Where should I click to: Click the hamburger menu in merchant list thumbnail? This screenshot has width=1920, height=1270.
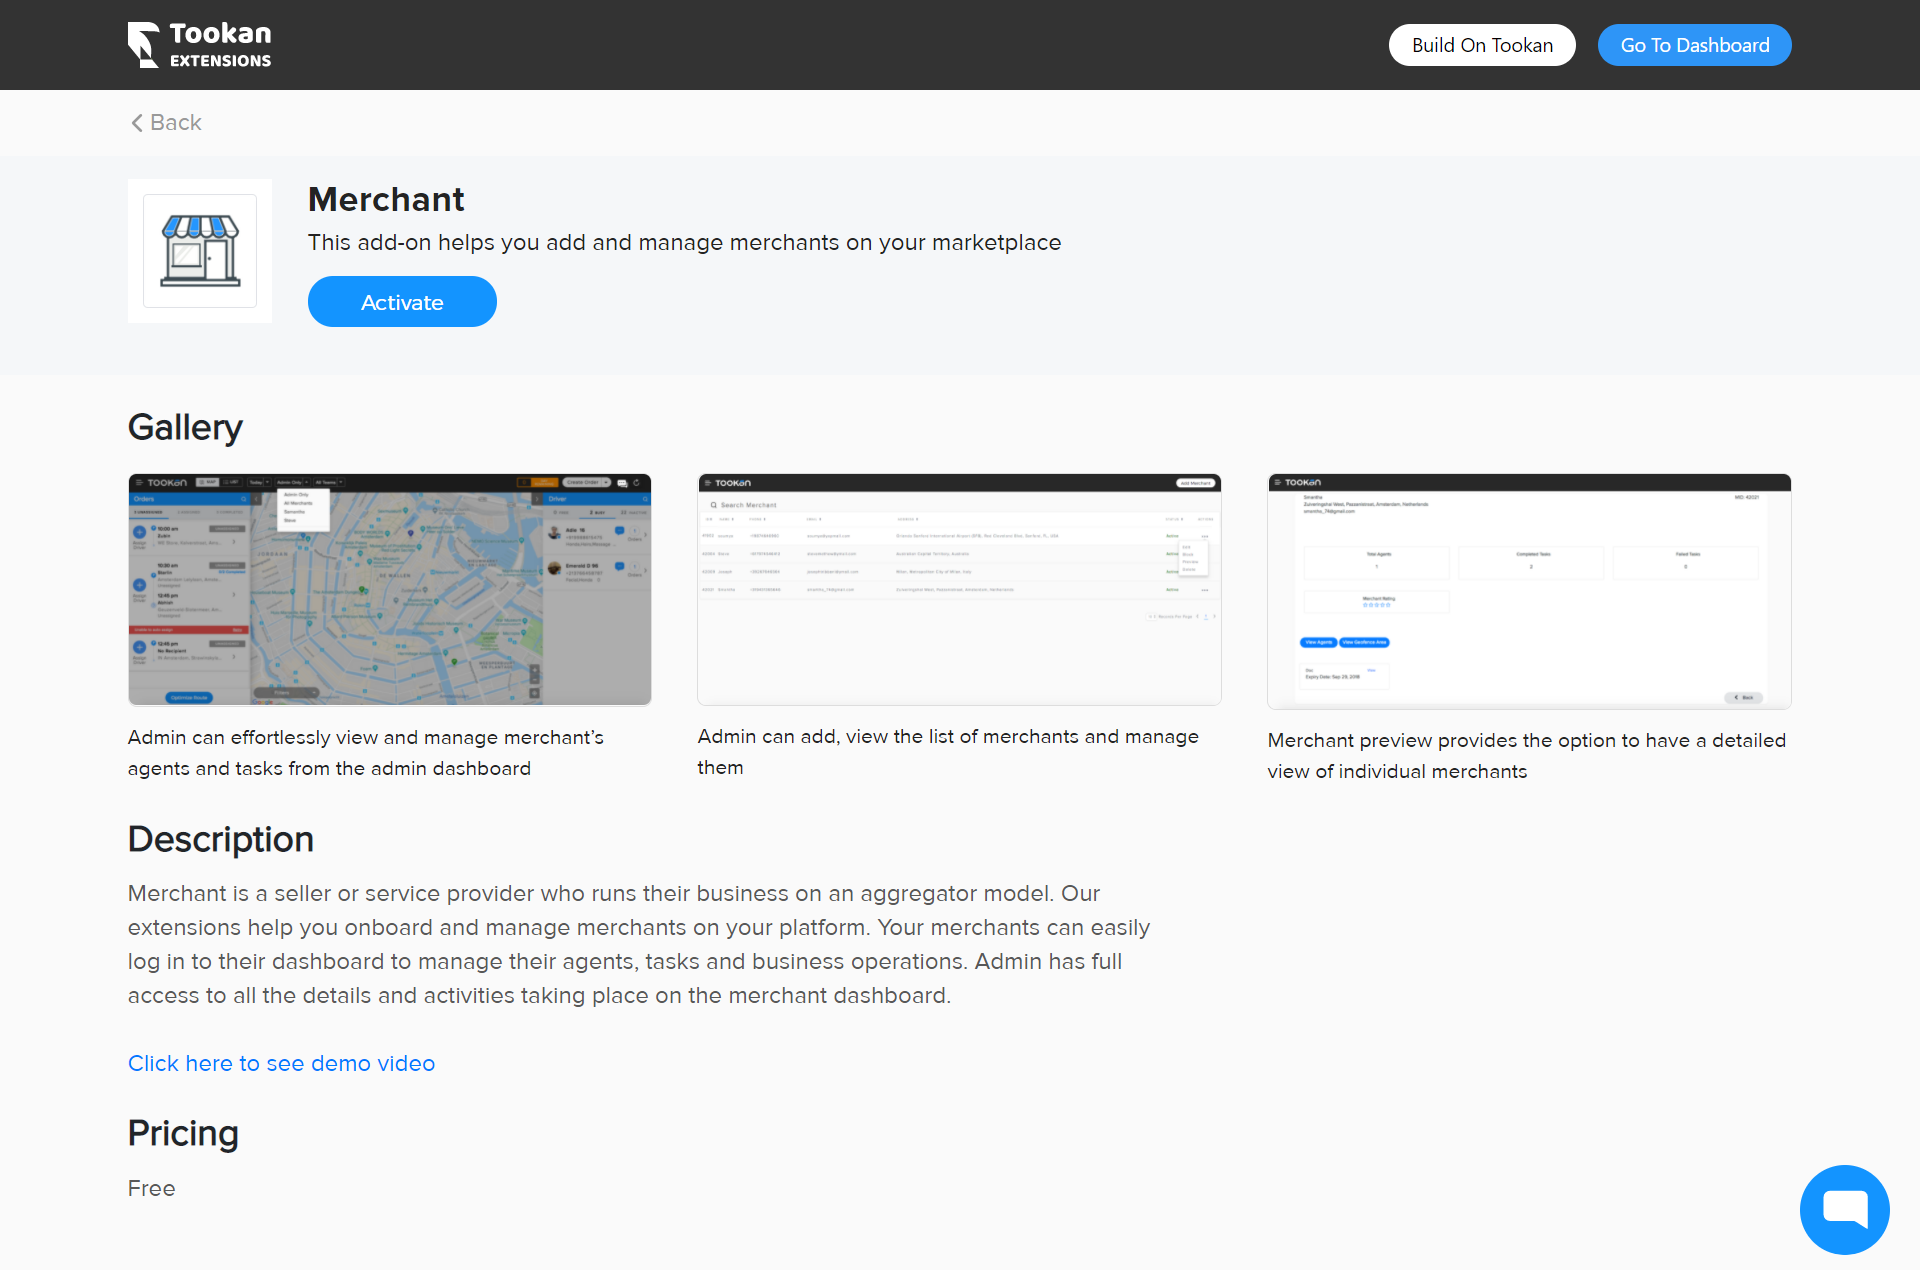click(707, 483)
